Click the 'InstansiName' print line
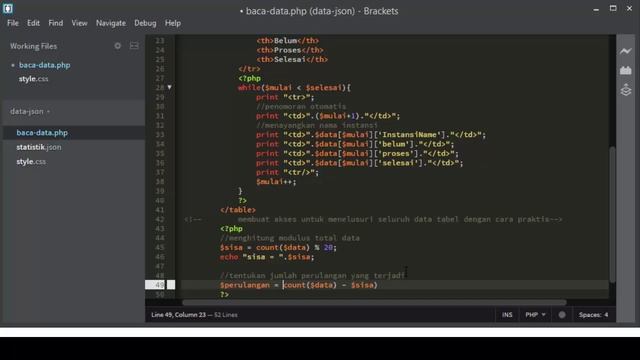Viewport: 640px width, 360px height. click(371, 135)
